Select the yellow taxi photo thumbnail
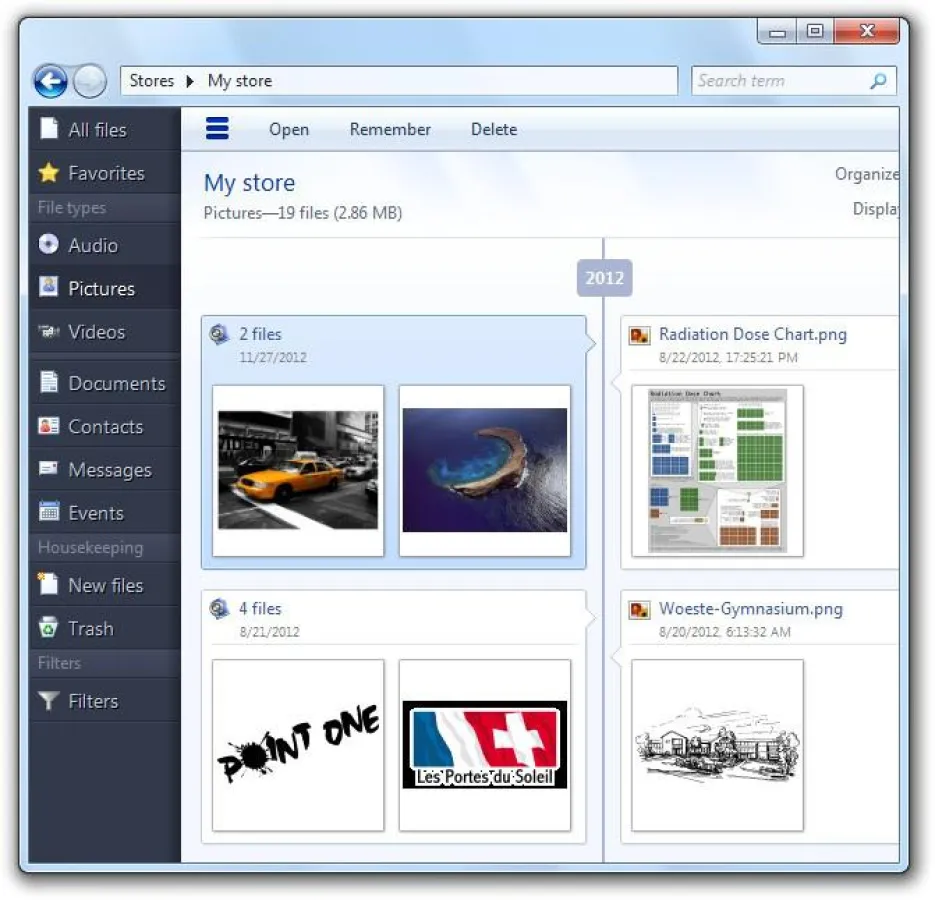The height and width of the screenshot is (900, 935). [298, 470]
